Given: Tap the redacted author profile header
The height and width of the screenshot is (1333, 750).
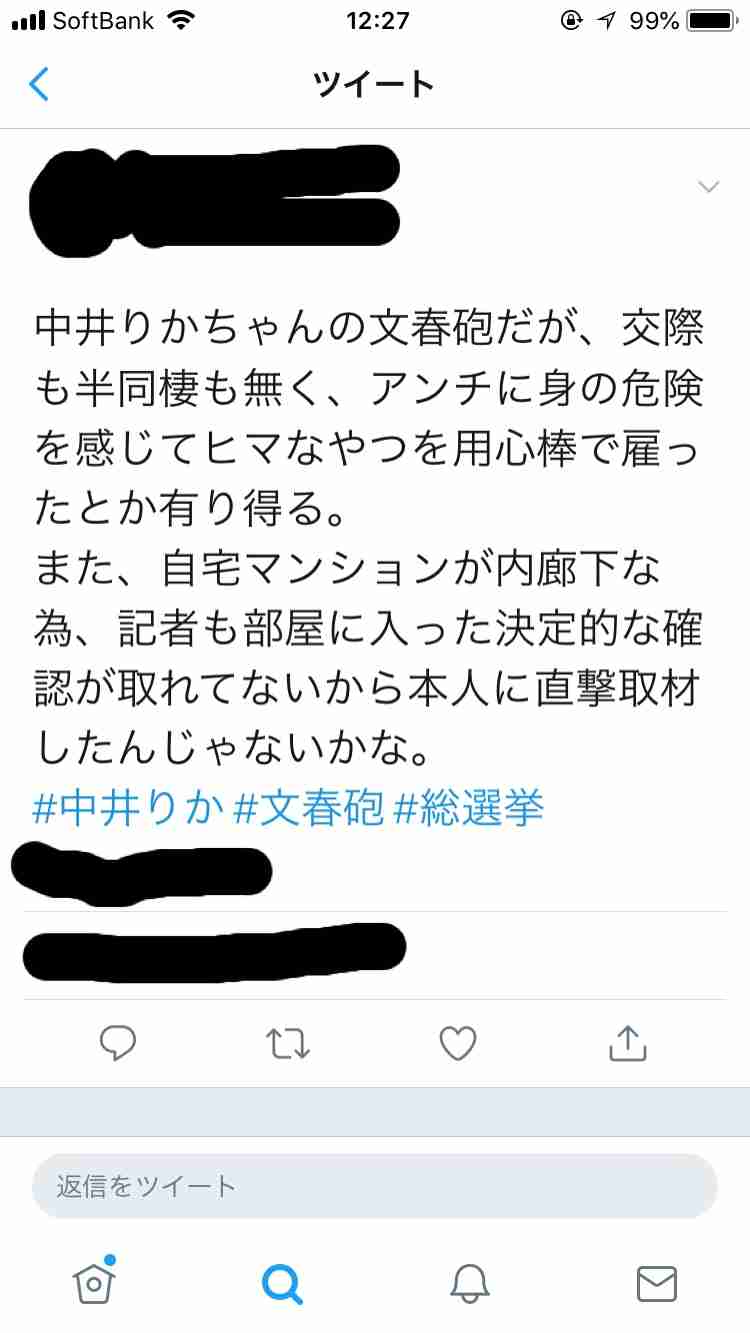Looking at the screenshot, I should pos(215,198).
